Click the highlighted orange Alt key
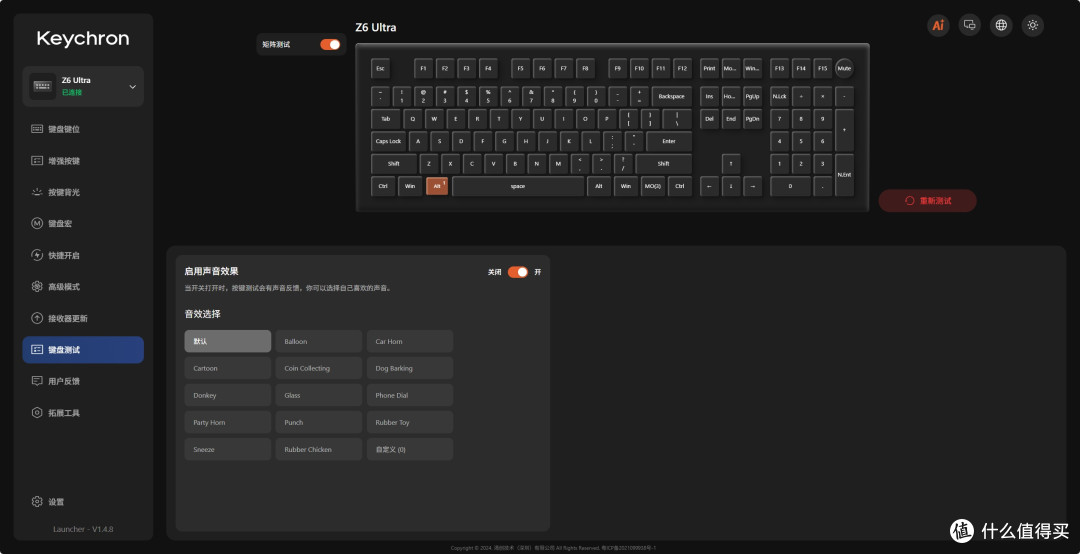1080x554 pixels. [x=437, y=186]
